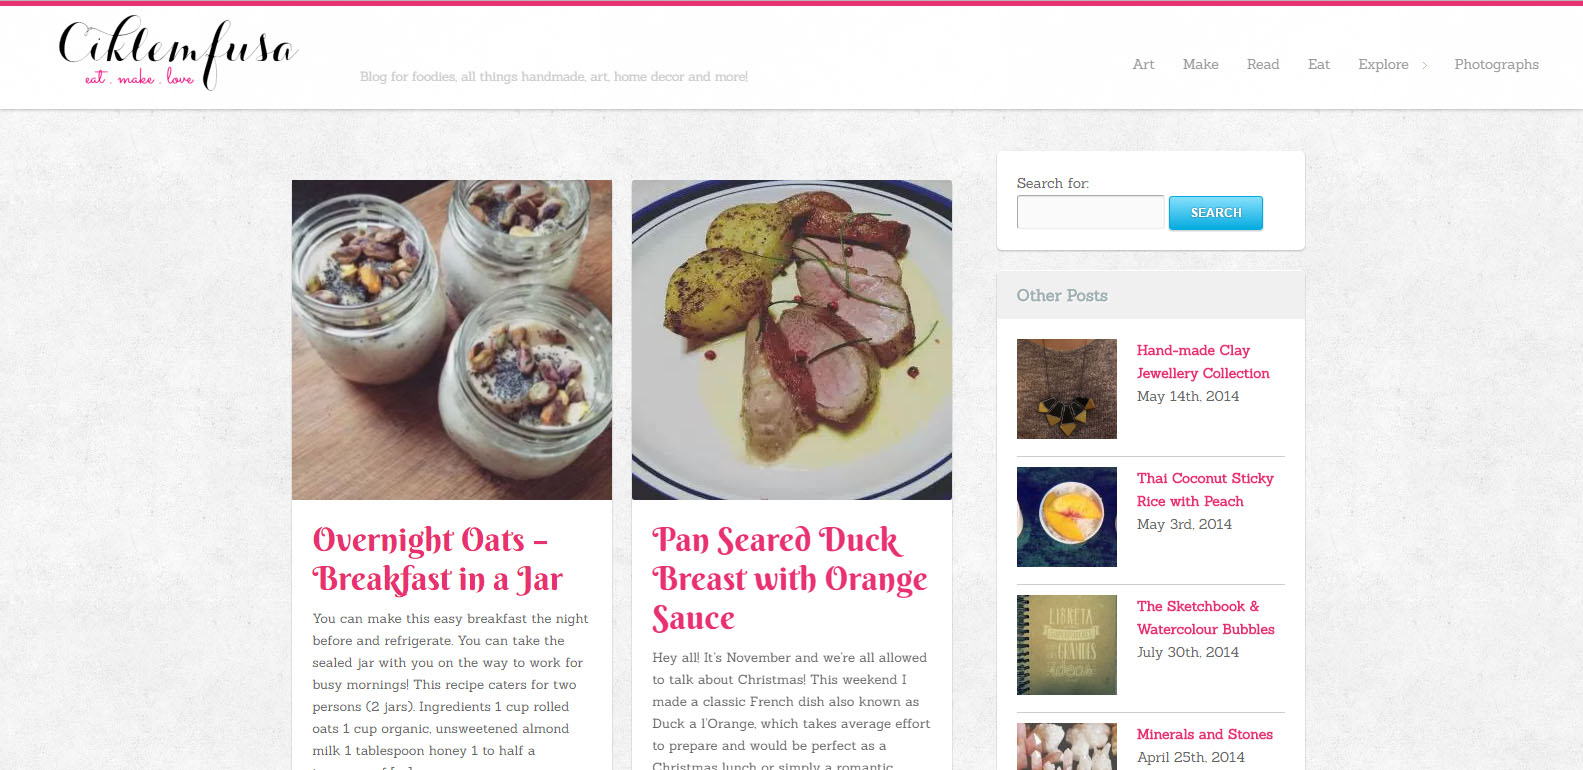The width and height of the screenshot is (1583, 770).
Task: Click the blue SEARCH button
Action: [1215, 213]
